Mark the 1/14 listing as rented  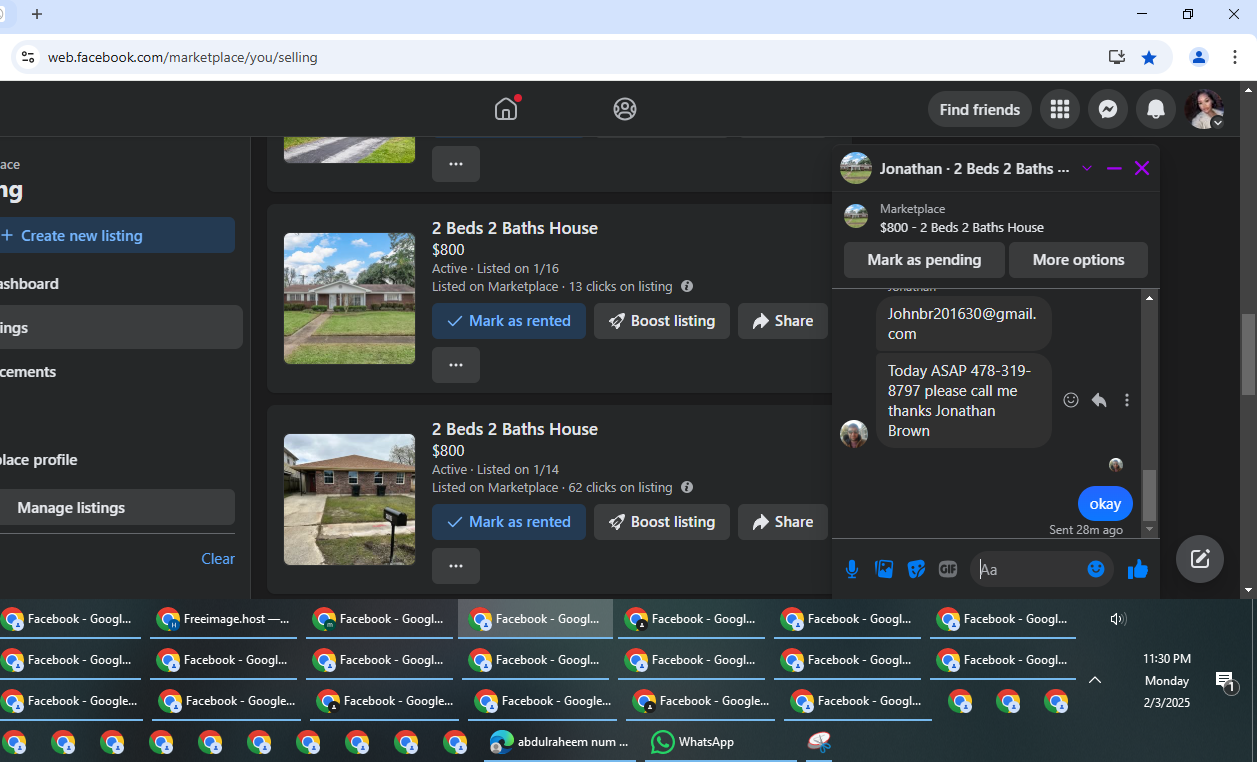tap(509, 522)
